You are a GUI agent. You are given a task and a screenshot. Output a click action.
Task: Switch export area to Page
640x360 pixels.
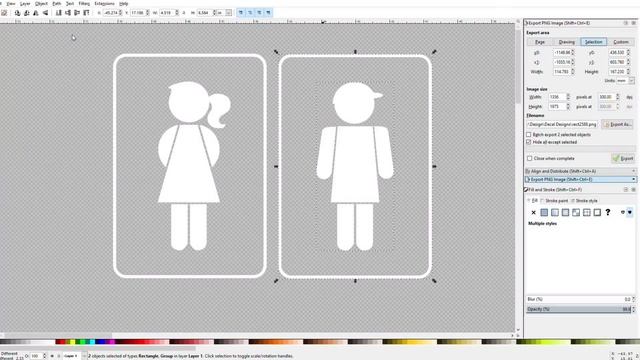tap(540, 42)
